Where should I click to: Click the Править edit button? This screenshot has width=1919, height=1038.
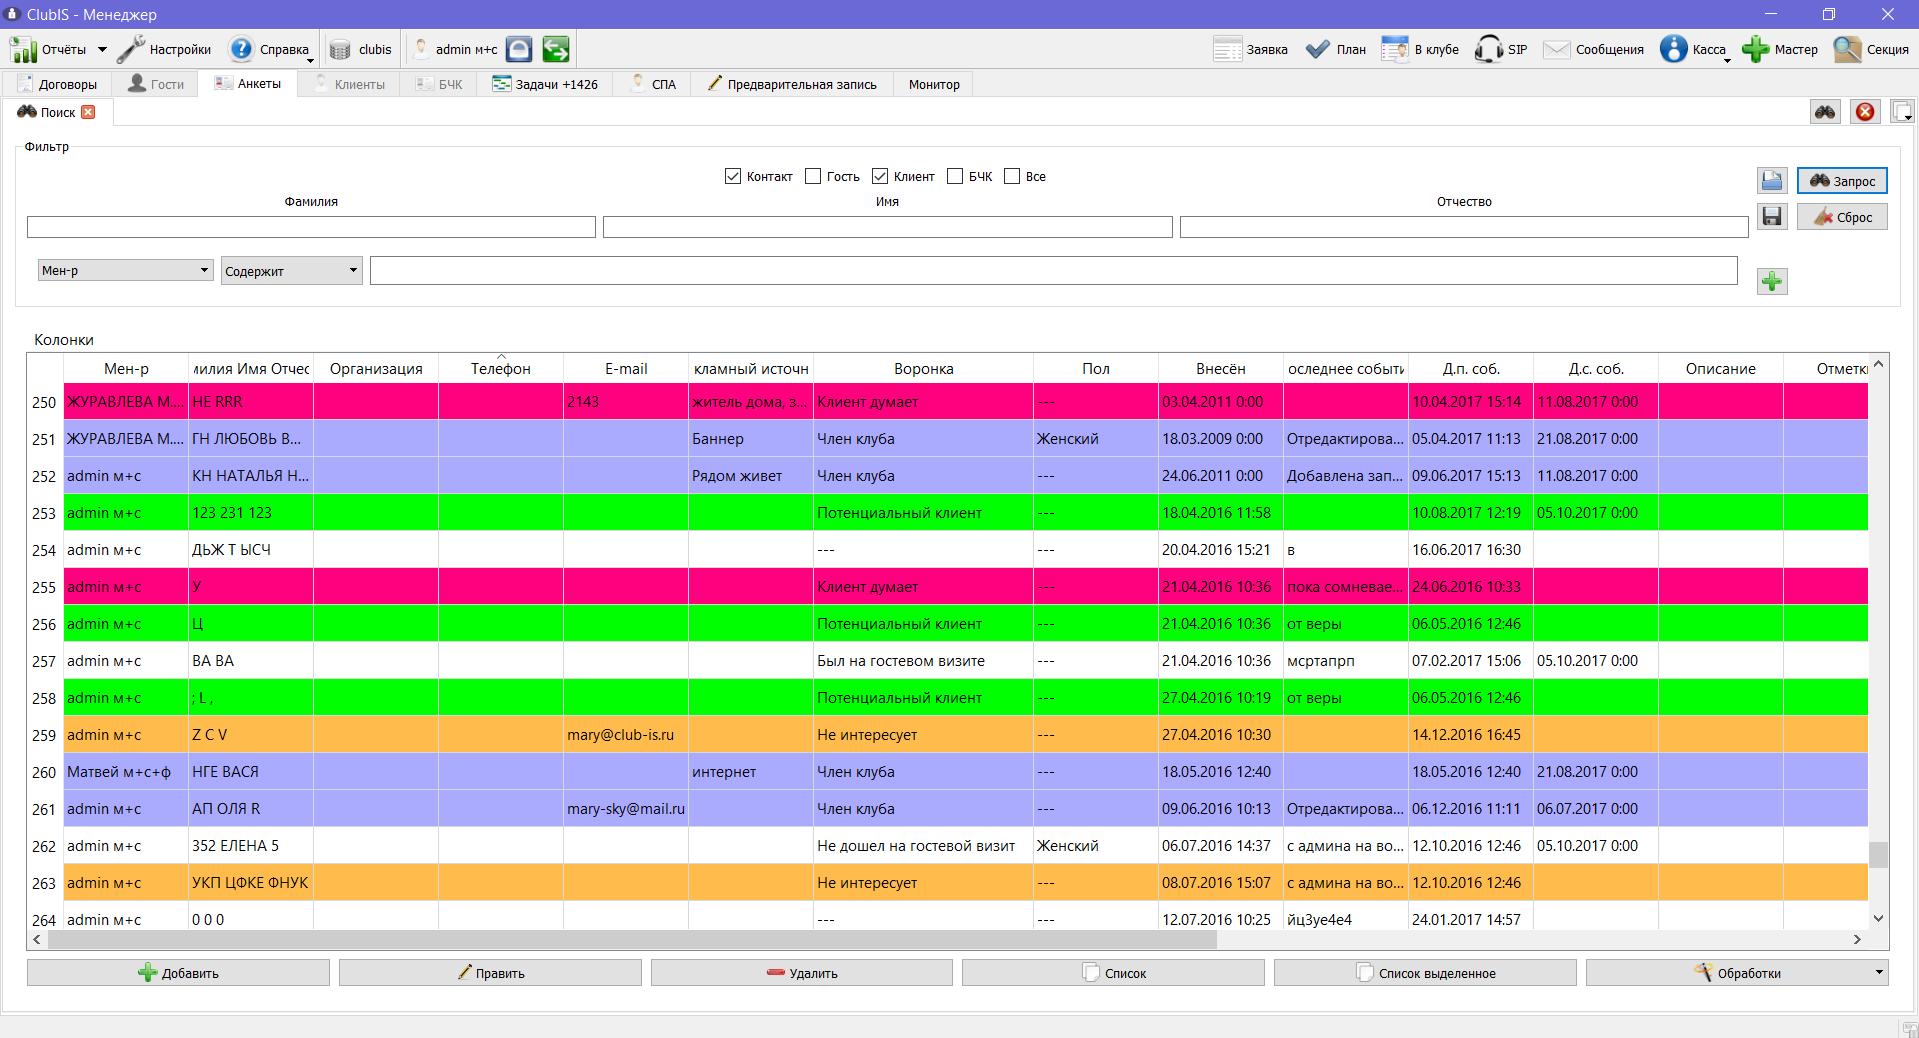[490, 972]
